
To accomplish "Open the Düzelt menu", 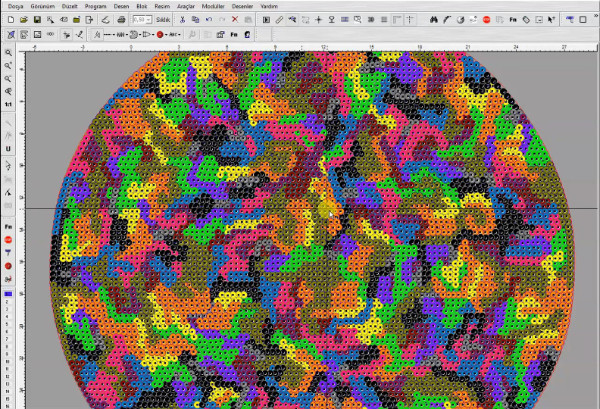I will [70, 6].
